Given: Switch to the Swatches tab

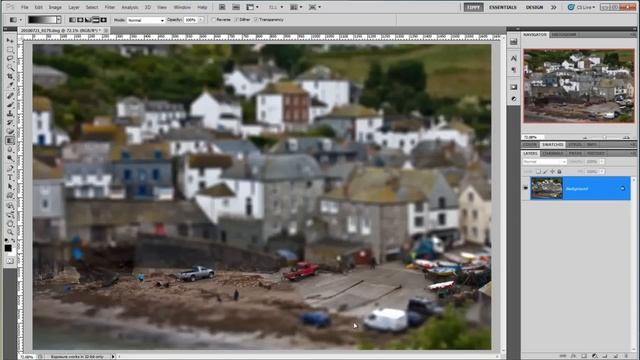Looking at the screenshot, I should (x=552, y=144).
